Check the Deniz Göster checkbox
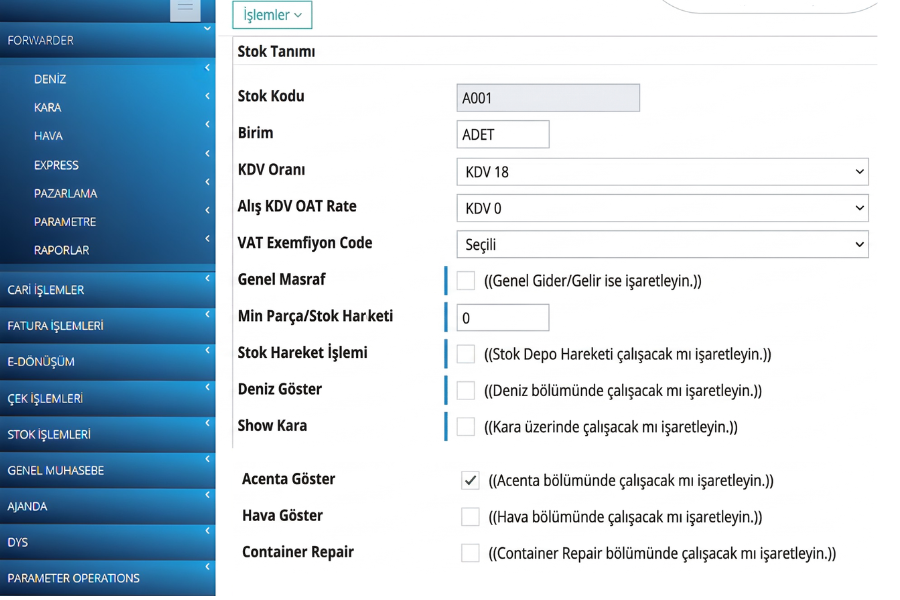This screenshot has width=900, height=600. point(466,391)
